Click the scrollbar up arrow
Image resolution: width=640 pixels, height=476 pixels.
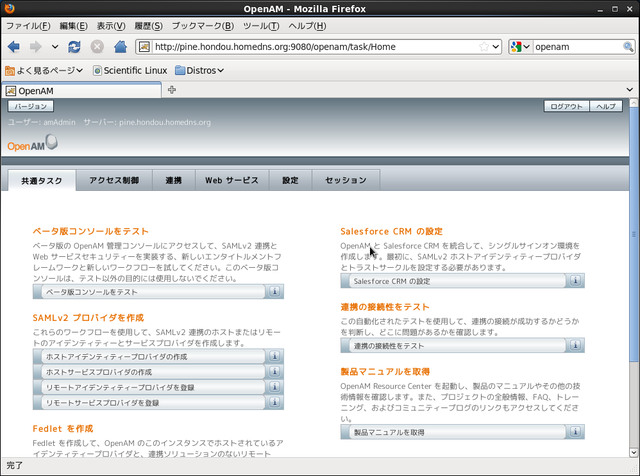click(x=633, y=102)
